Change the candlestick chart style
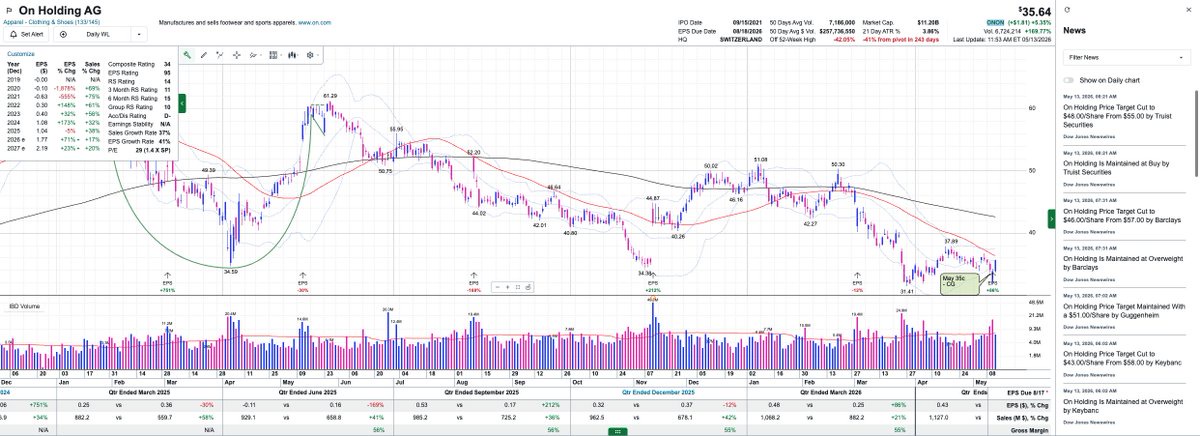This screenshot has height=436, width=1200. click(294, 55)
